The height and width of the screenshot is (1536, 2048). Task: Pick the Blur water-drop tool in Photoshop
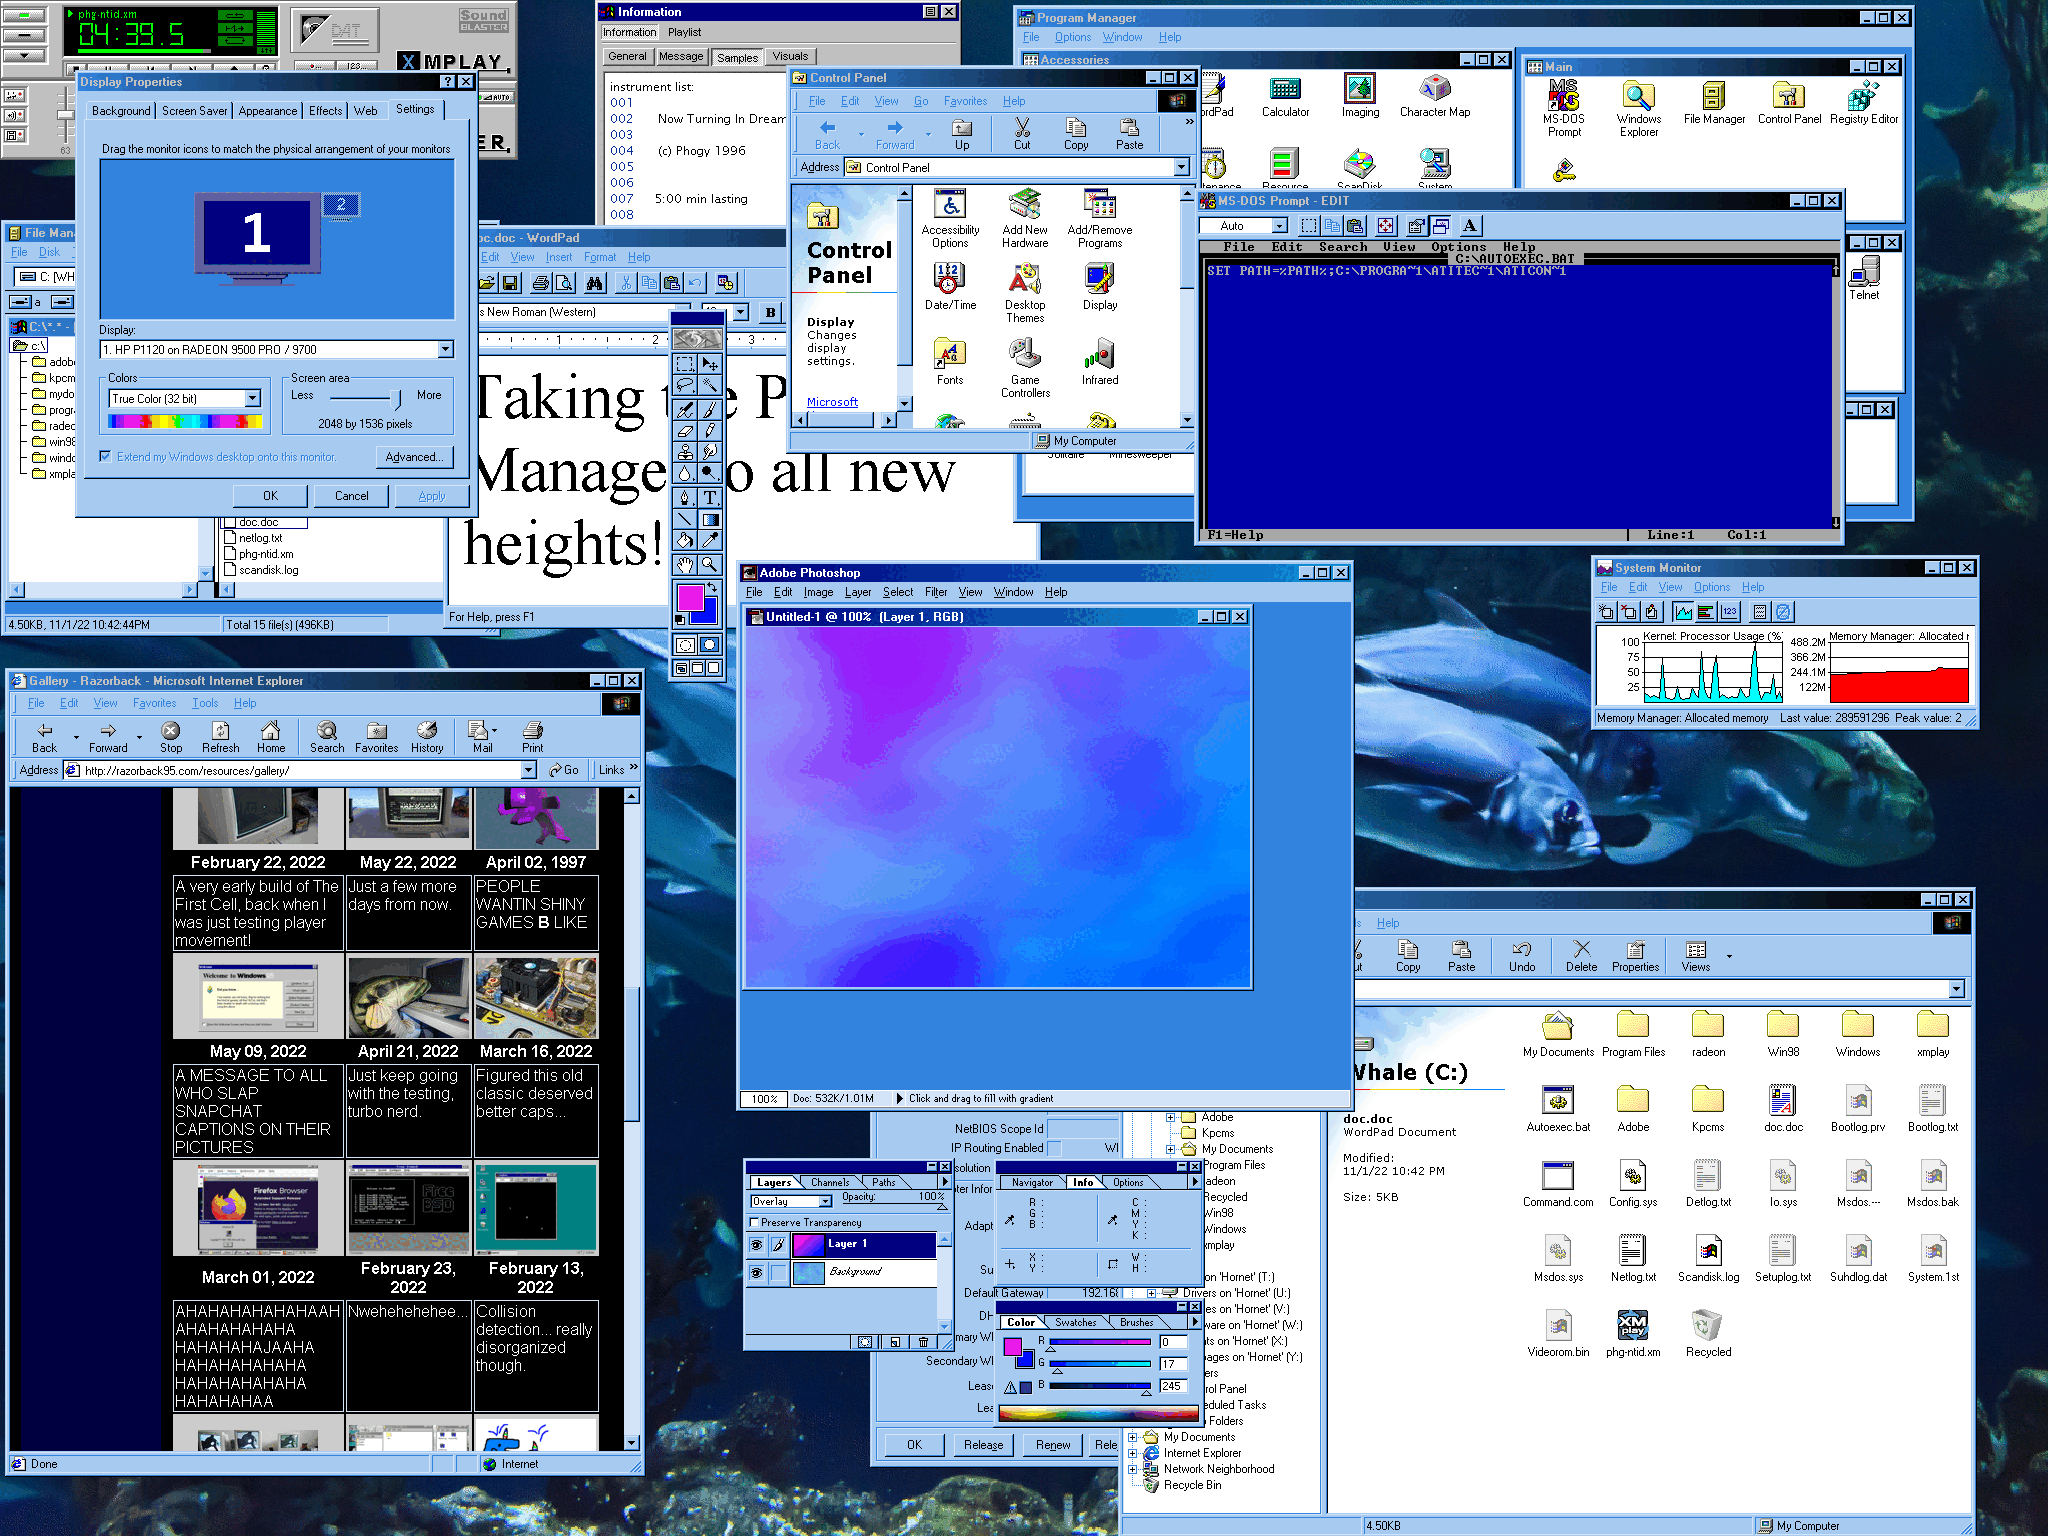pyautogui.click(x=685, y=474)
